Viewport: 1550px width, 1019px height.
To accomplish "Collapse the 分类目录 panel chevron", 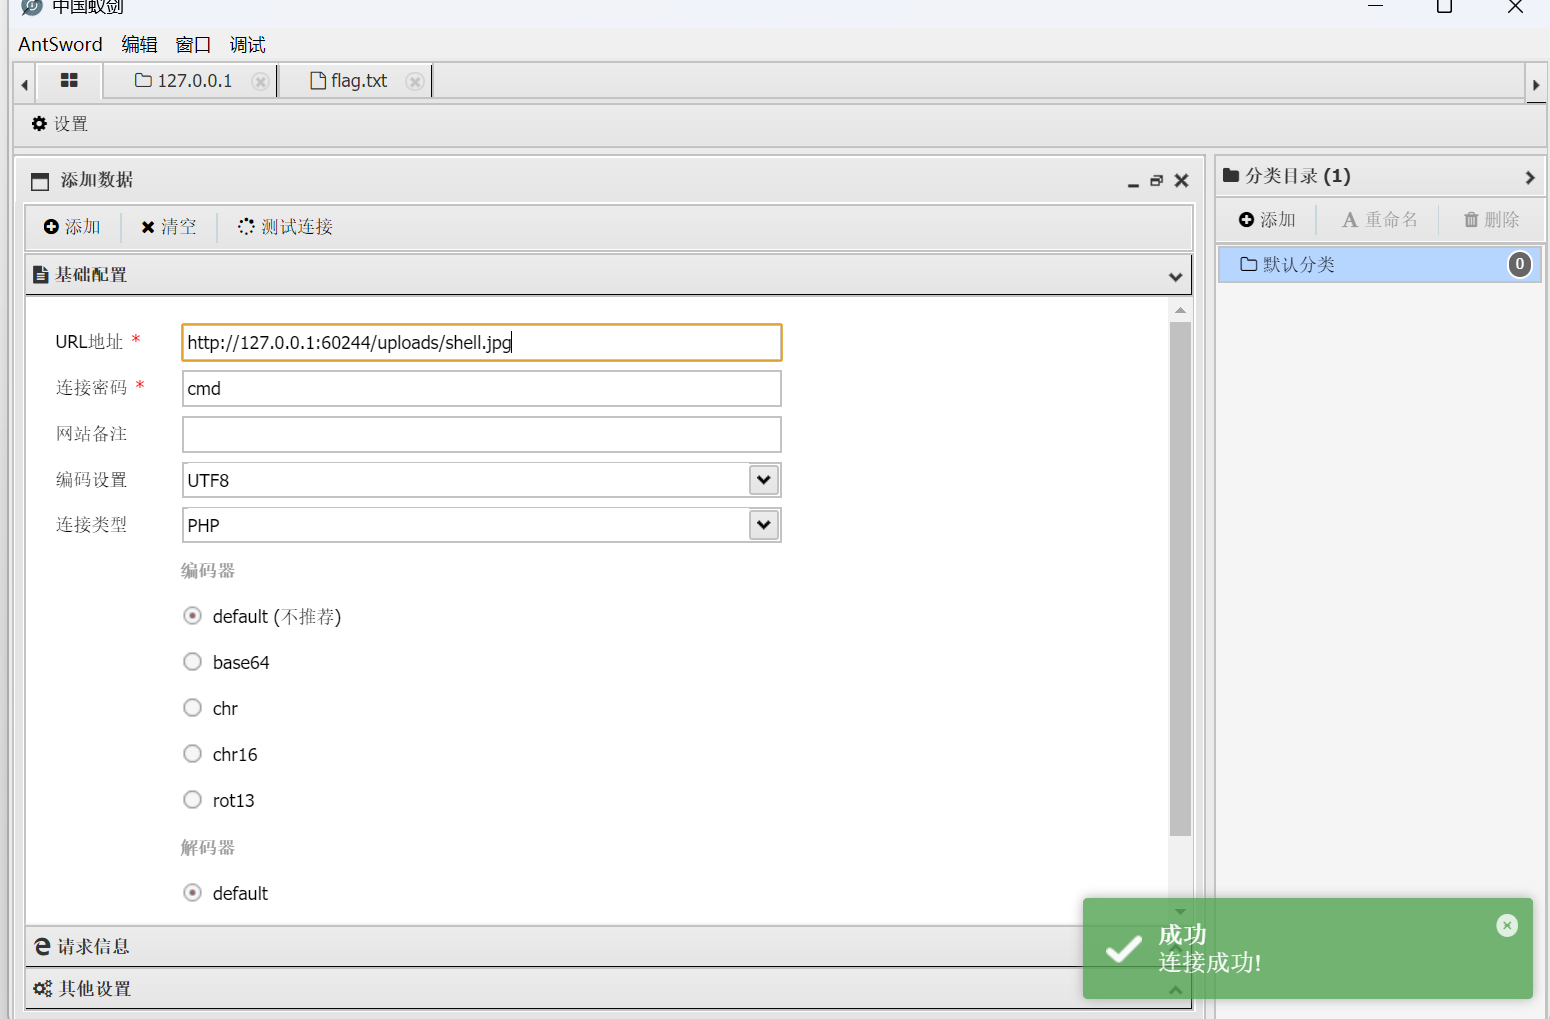I will point(1529,177).
